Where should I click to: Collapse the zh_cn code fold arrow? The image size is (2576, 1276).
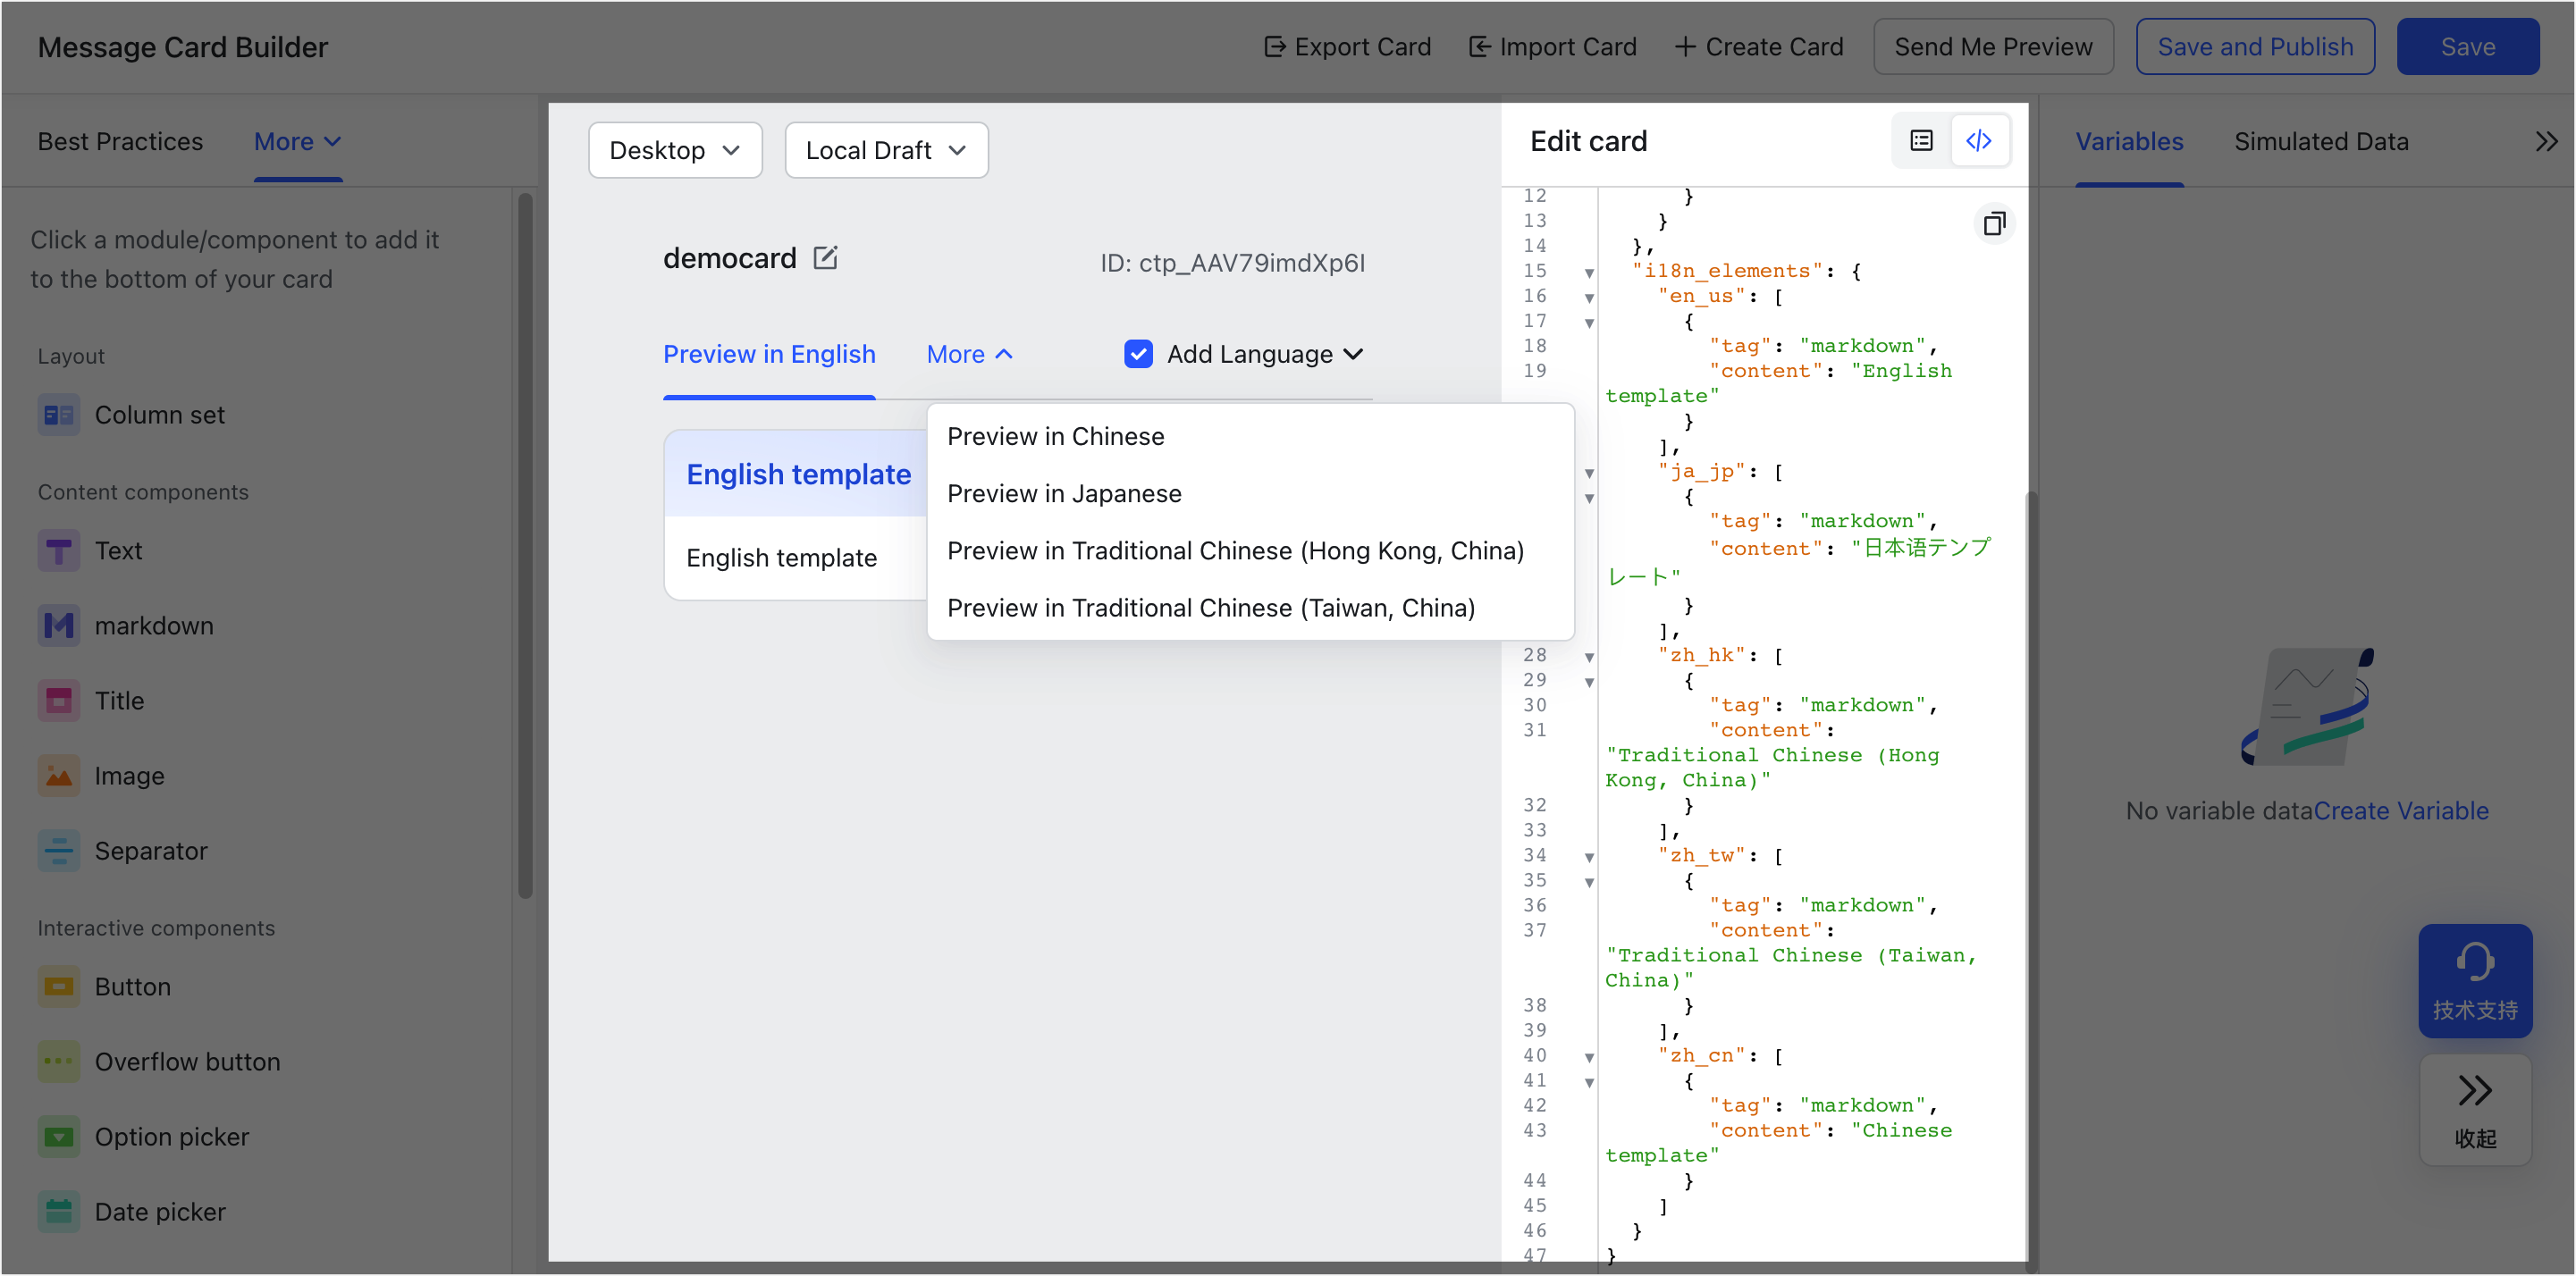(x=1589, y=1057)
